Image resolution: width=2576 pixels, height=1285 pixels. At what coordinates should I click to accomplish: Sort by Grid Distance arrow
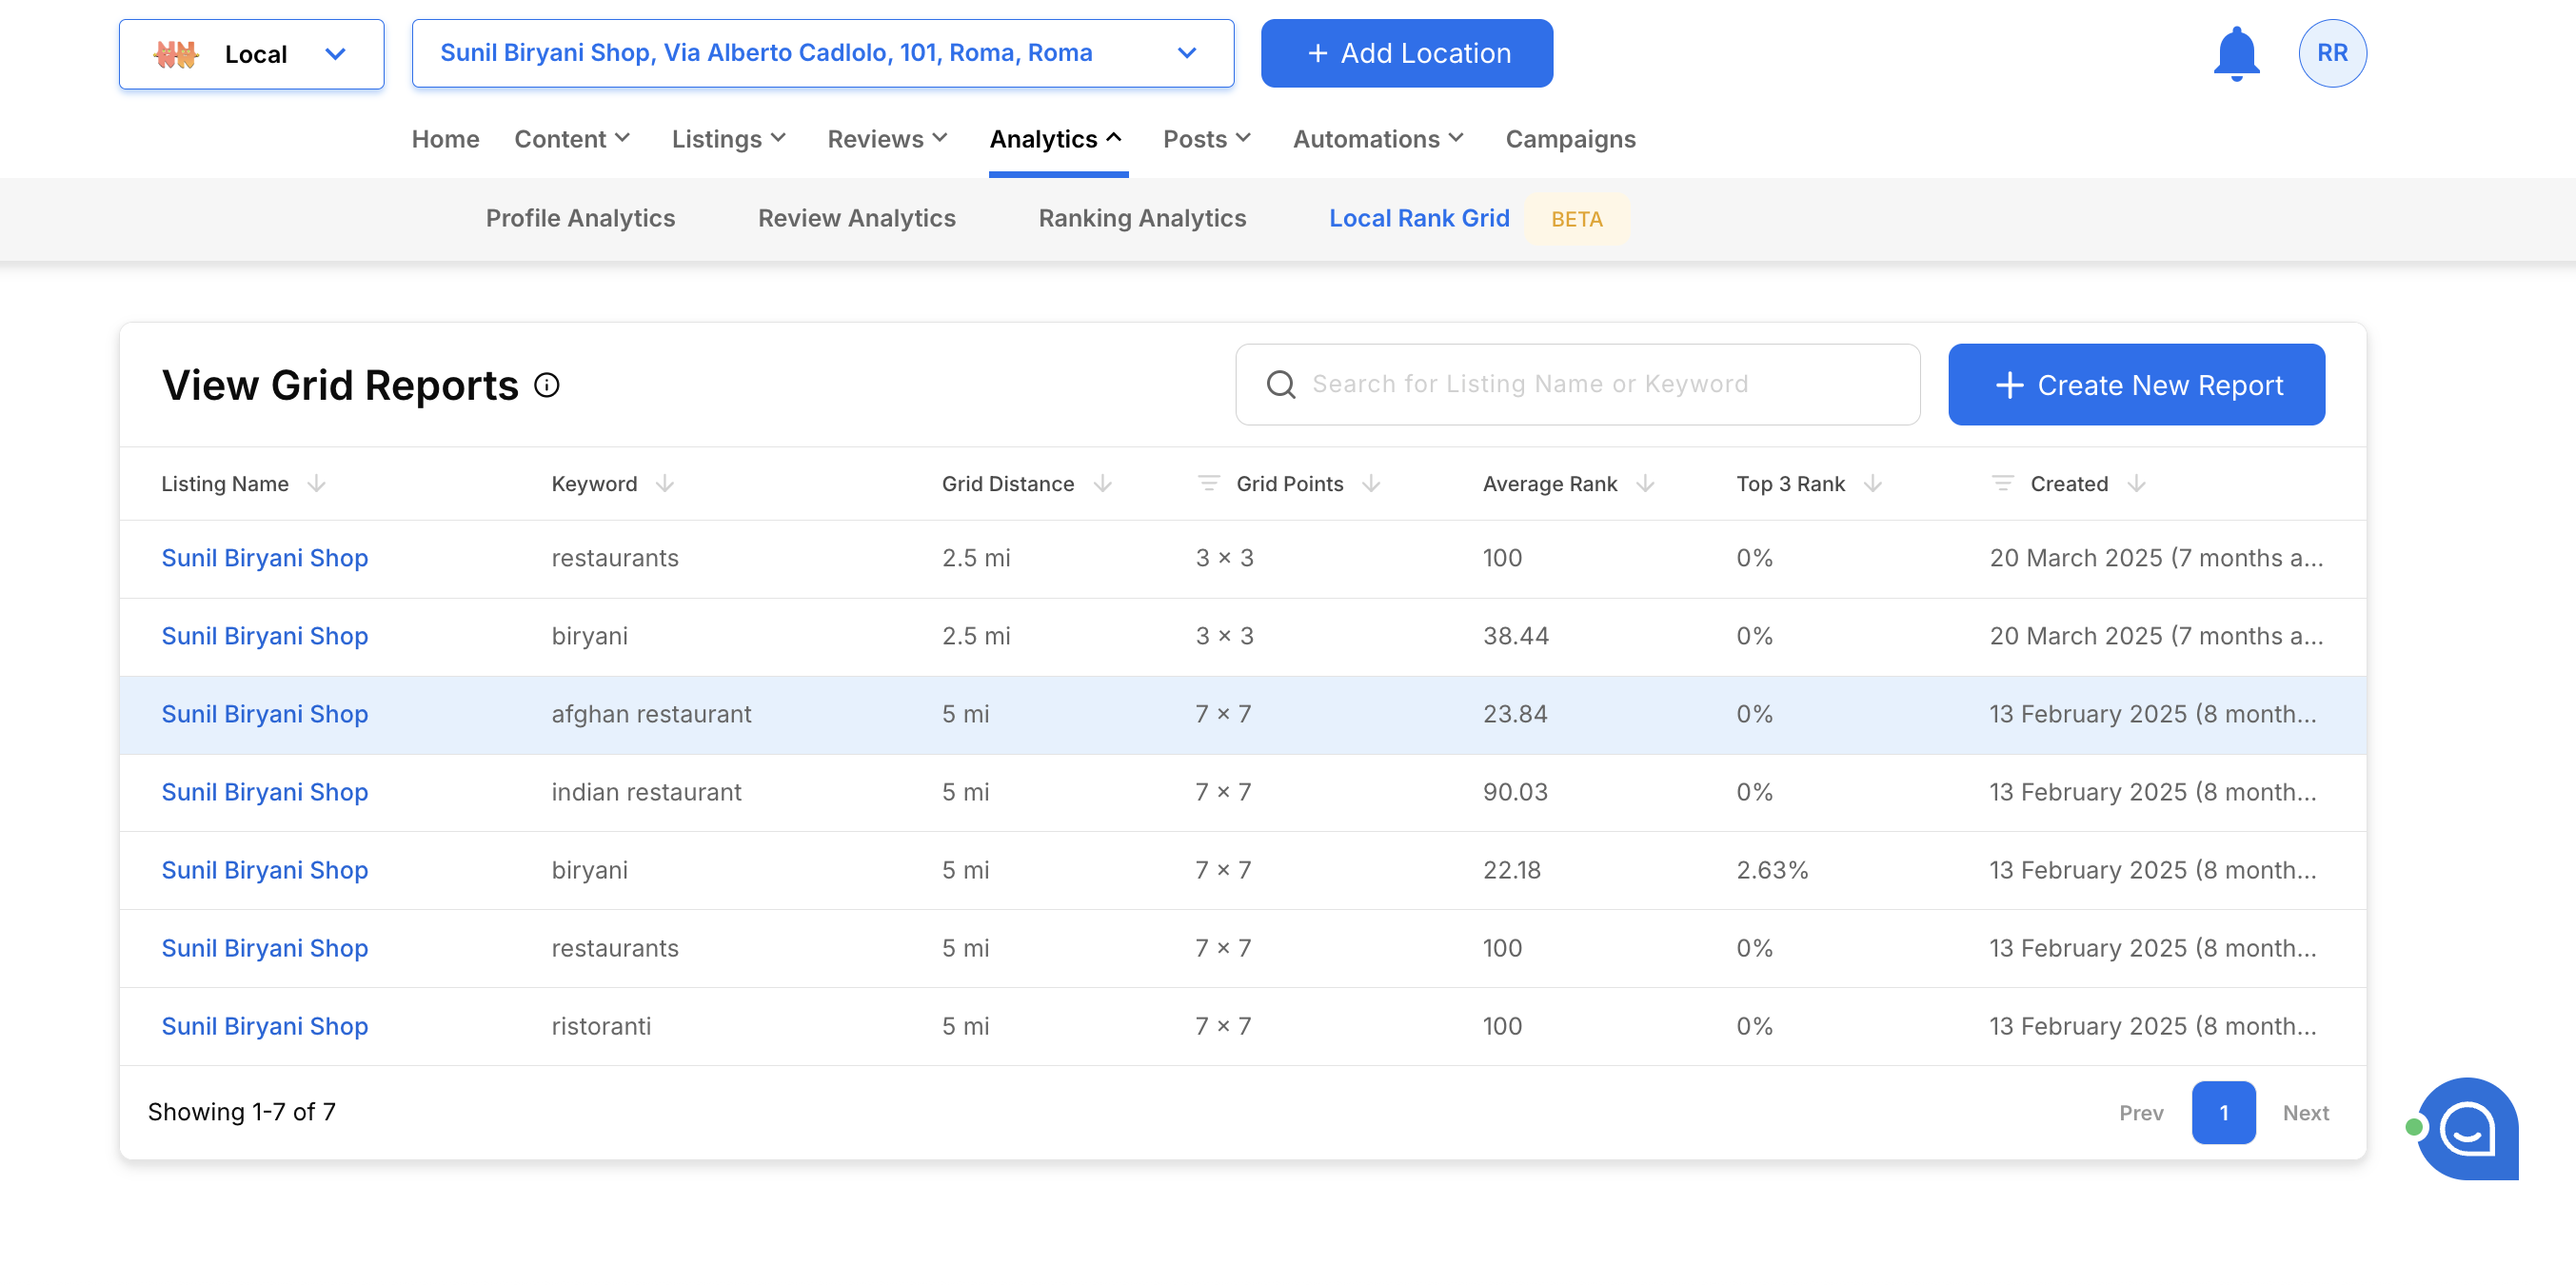tap(1102, 484)
